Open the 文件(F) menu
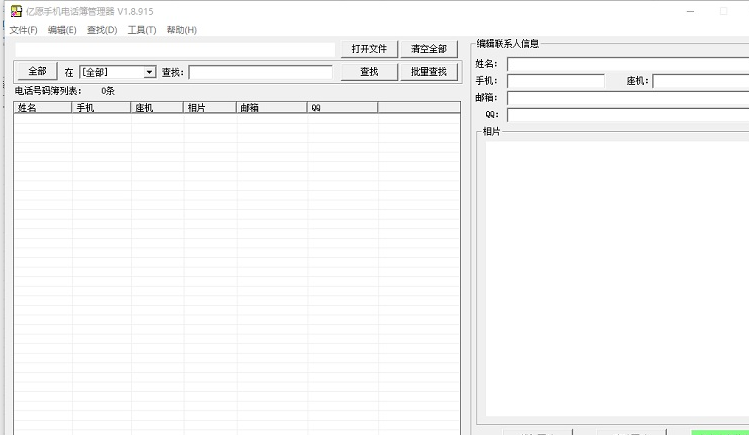The width and height of the screenshot is (749, 435). click(x=23, y=30)
